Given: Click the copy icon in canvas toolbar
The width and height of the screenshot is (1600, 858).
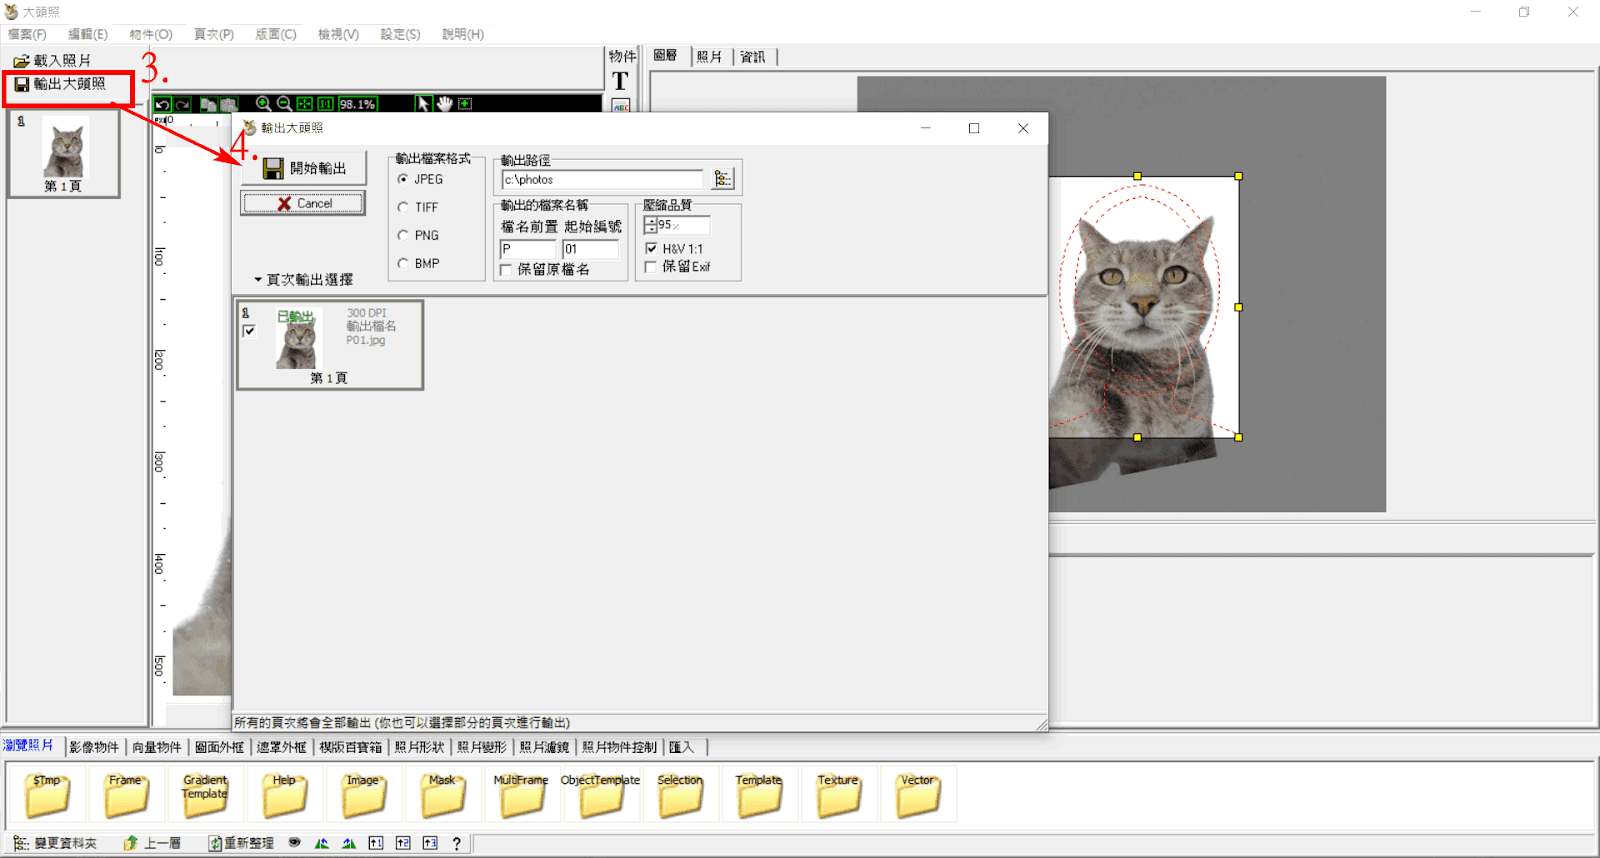Looking at the screenshot, I should (x=208, y=104).
